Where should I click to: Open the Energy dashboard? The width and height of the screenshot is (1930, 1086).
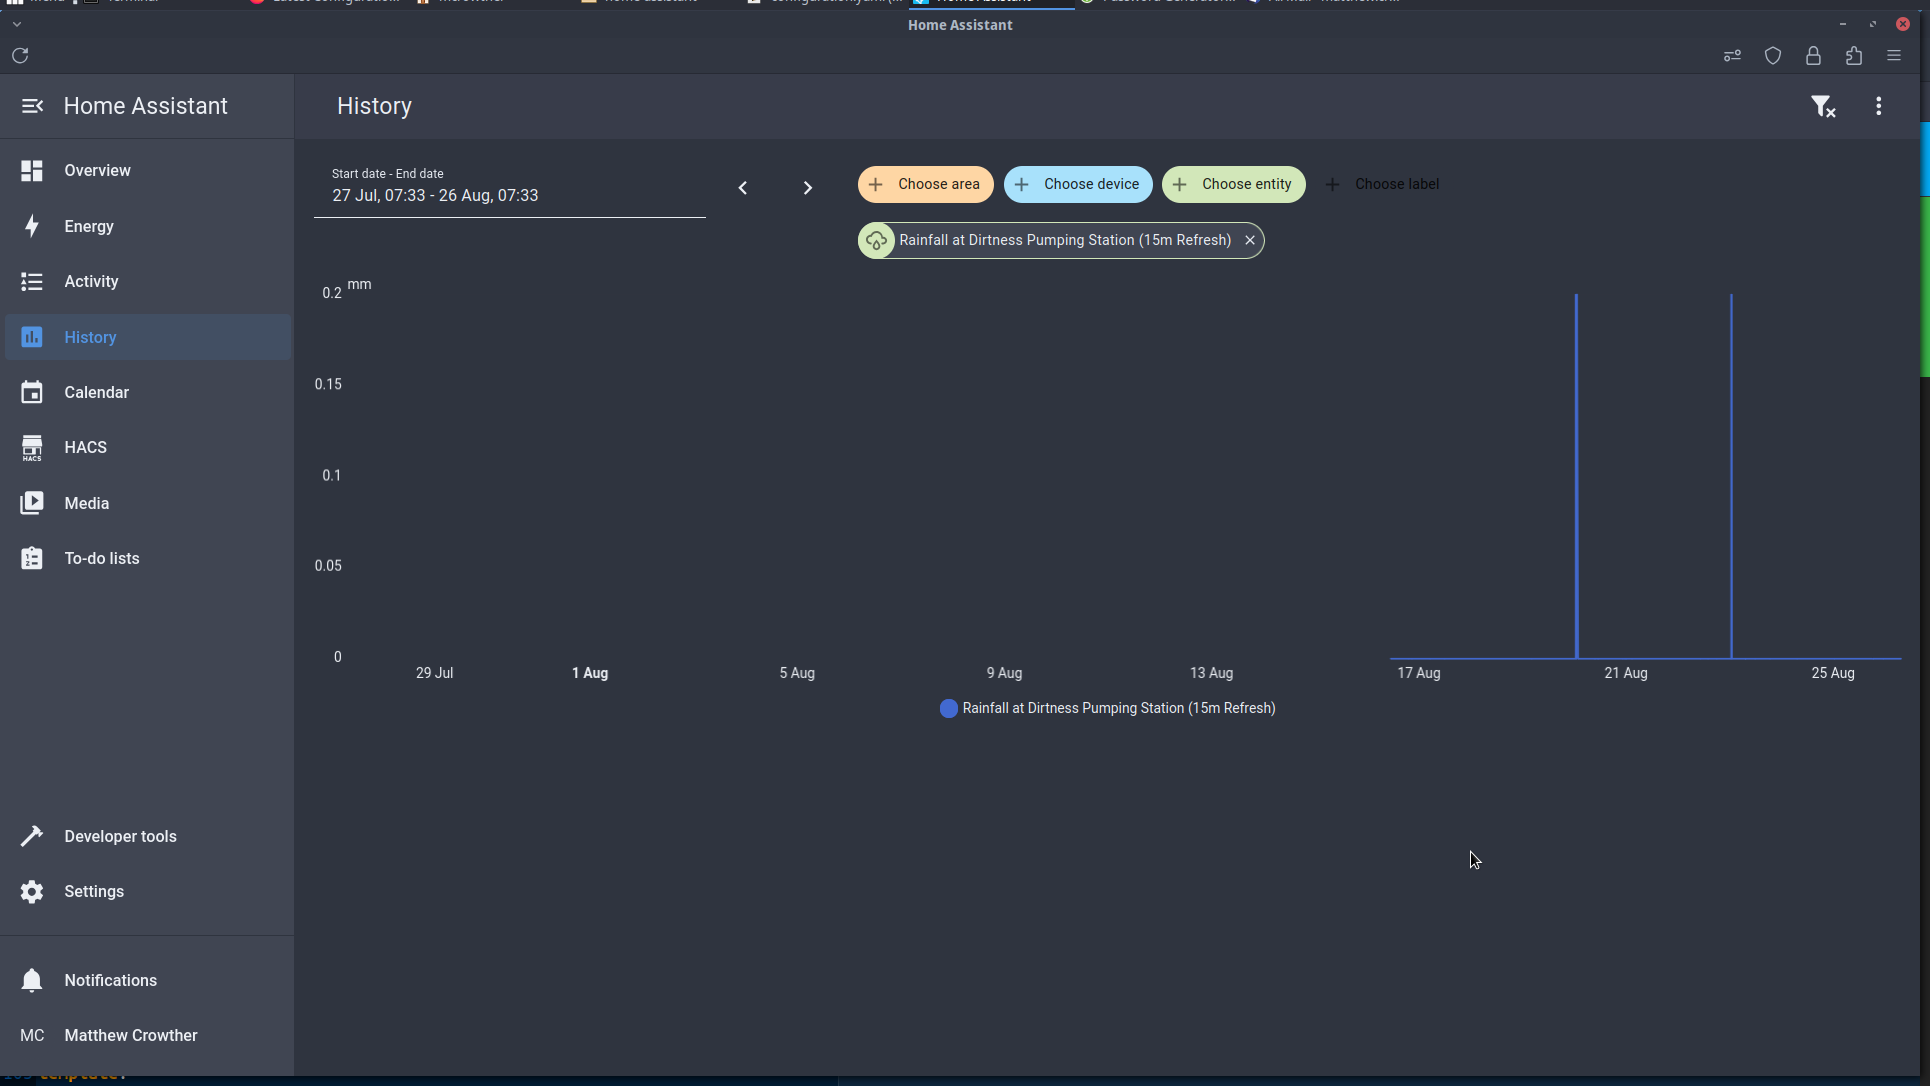click(89, 226)
